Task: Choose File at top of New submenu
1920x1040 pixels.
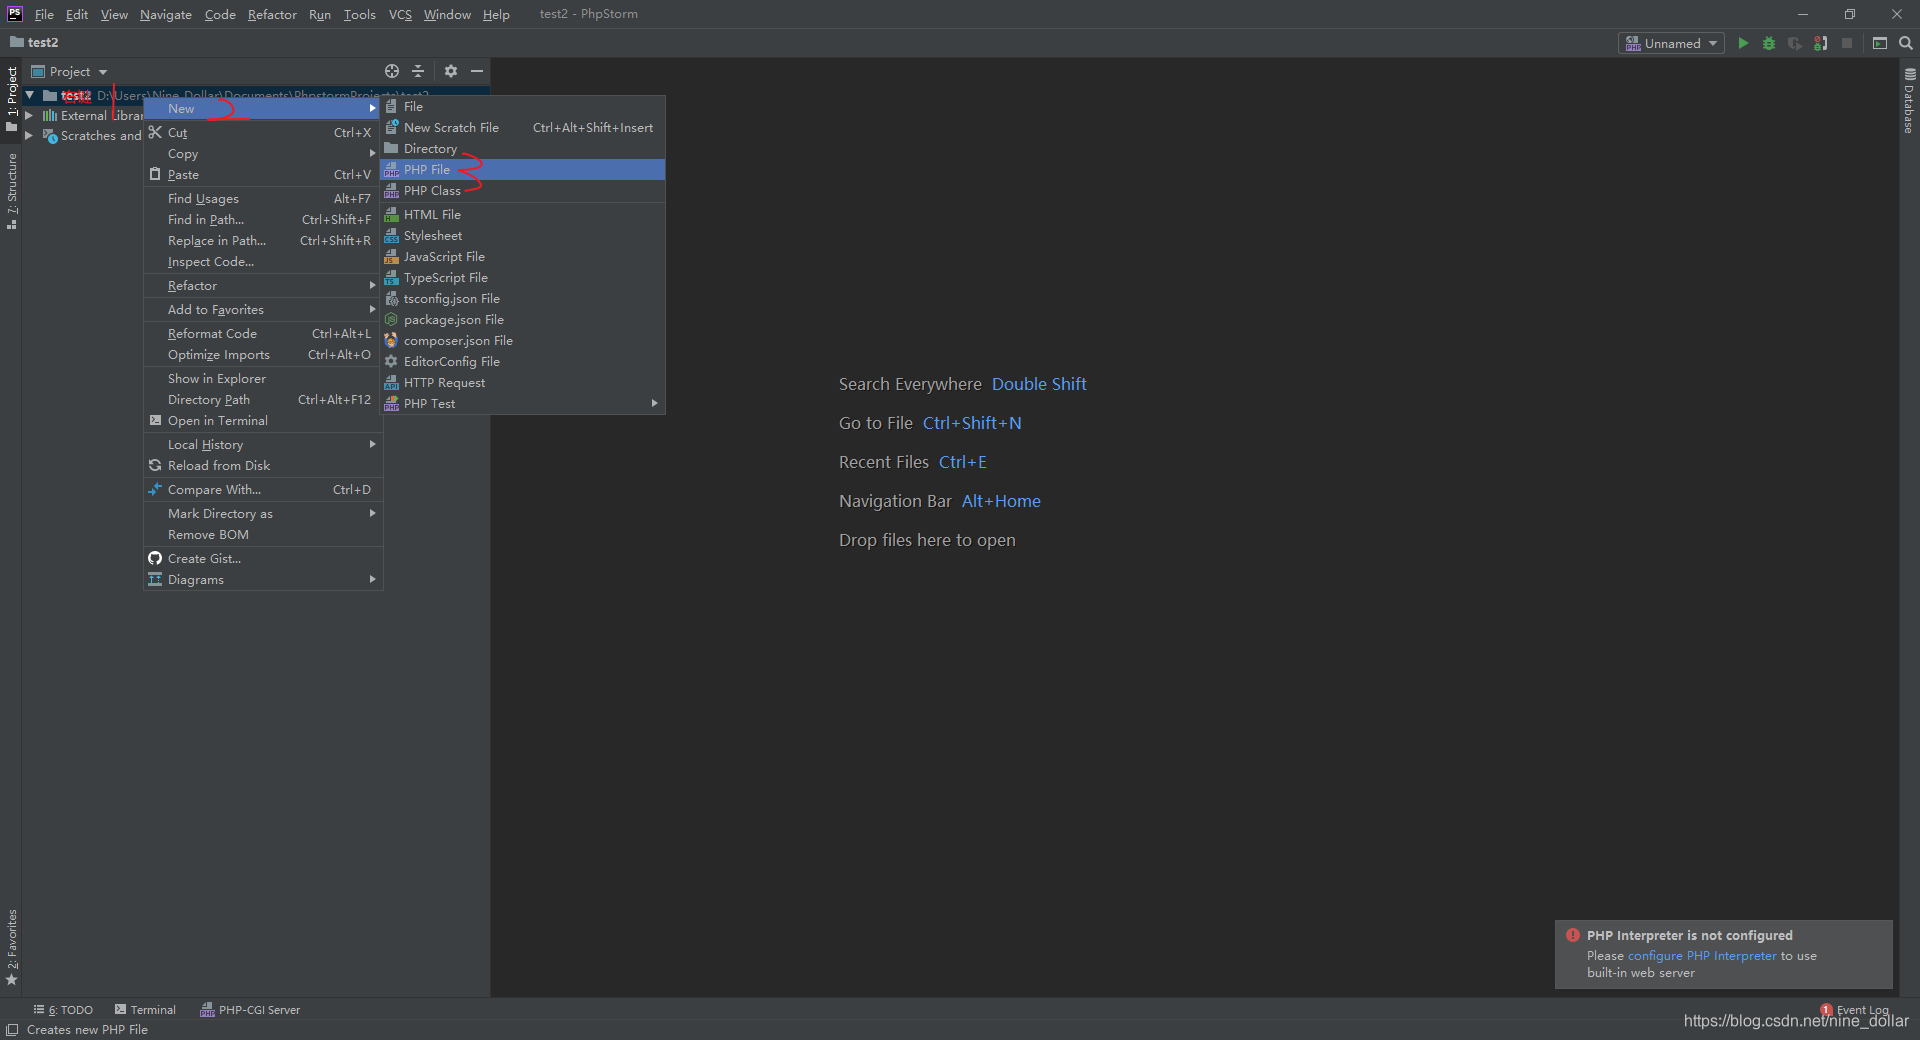Action: 522,107
